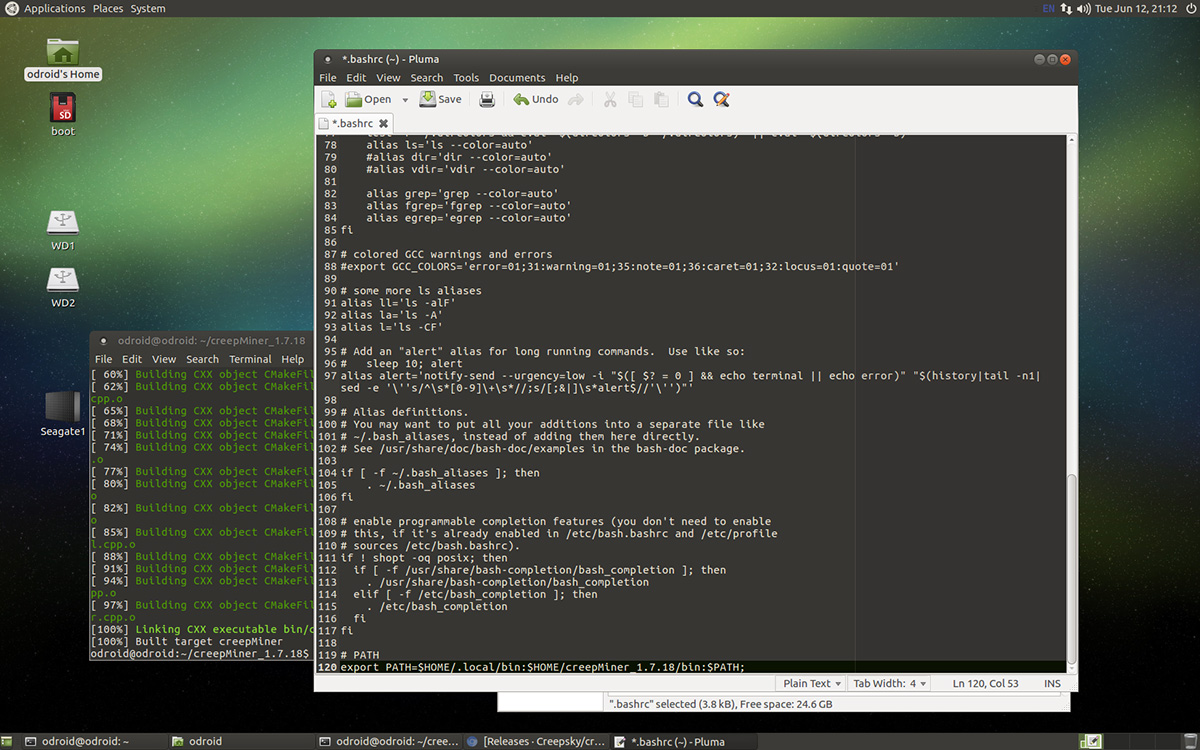This screenshot has width=1200, height=750.
Task: Select the *.bashrc document tab
Action: tap(353, 124)
